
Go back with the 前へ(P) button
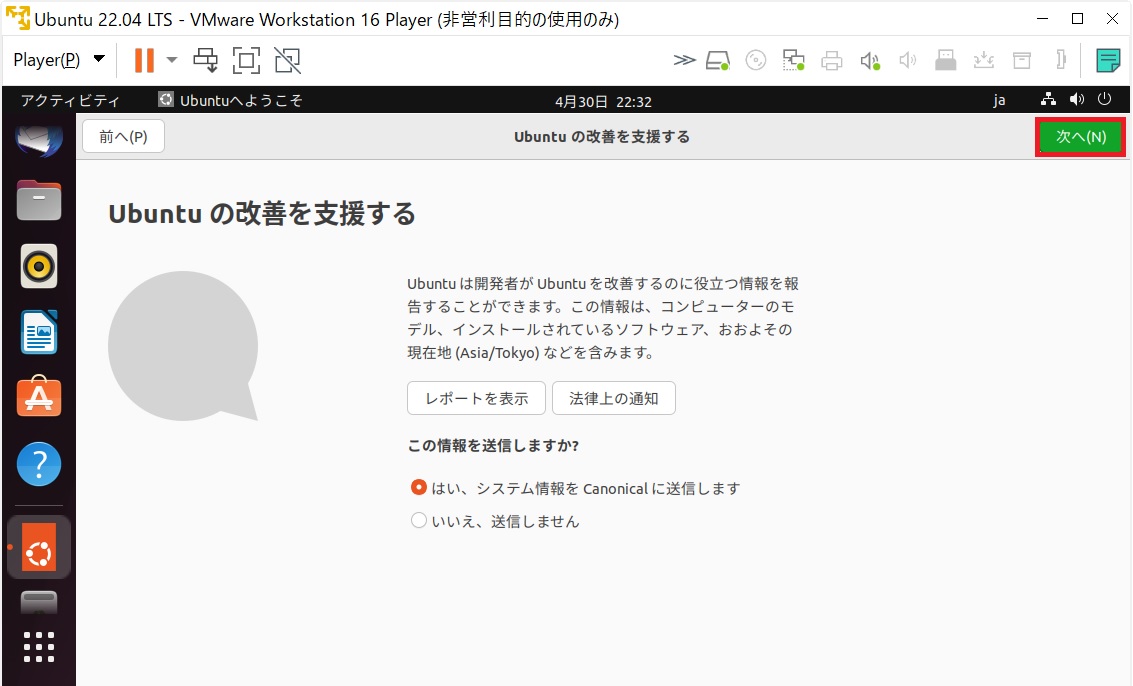pos(124,137)
